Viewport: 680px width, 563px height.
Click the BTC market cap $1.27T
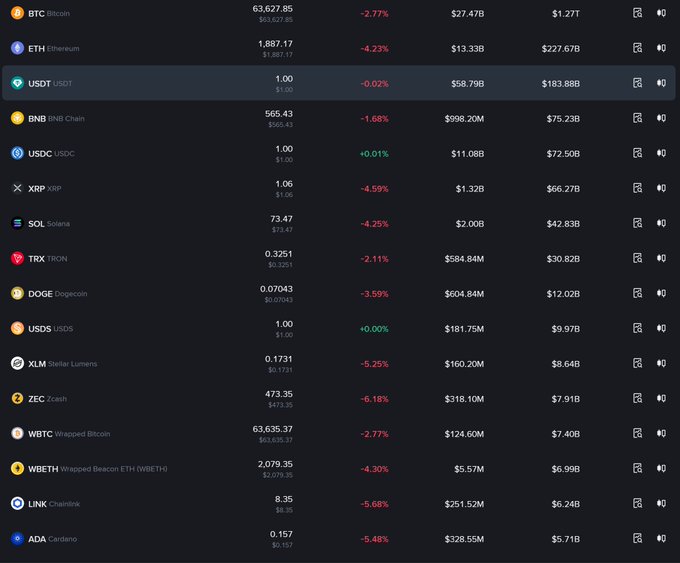coord(566,14)
